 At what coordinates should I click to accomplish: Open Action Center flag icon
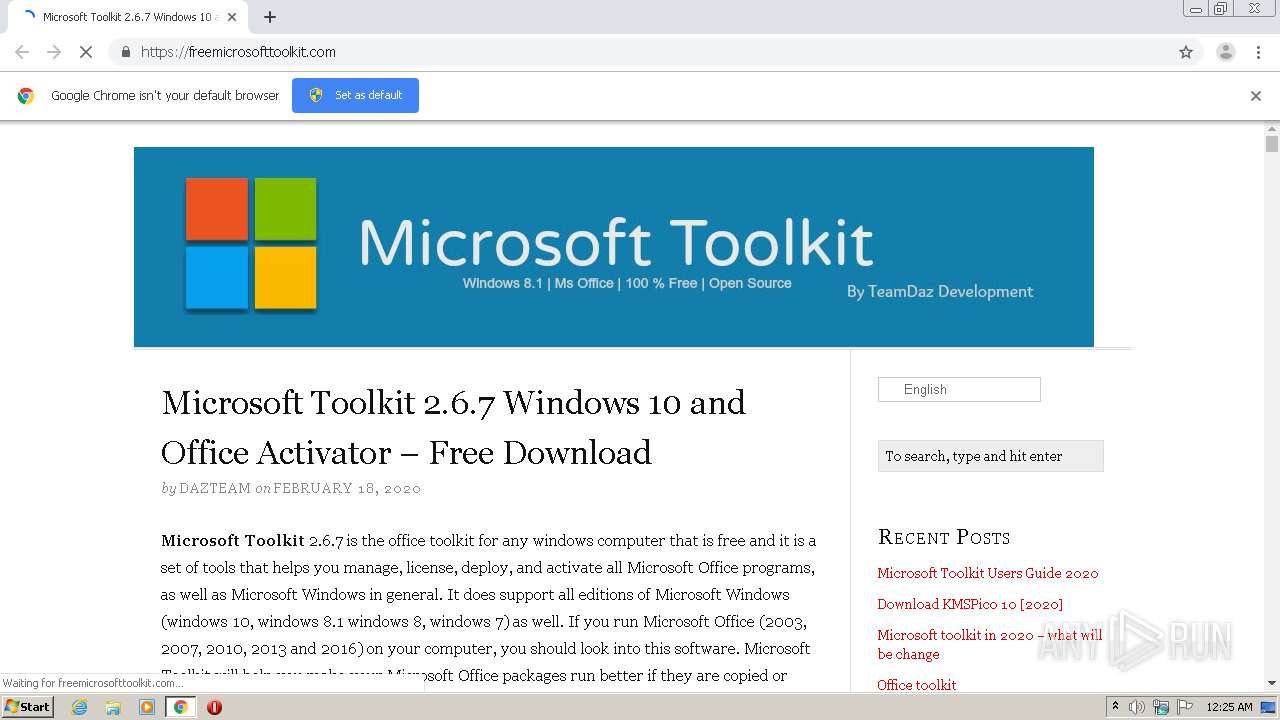[1185, 707]
